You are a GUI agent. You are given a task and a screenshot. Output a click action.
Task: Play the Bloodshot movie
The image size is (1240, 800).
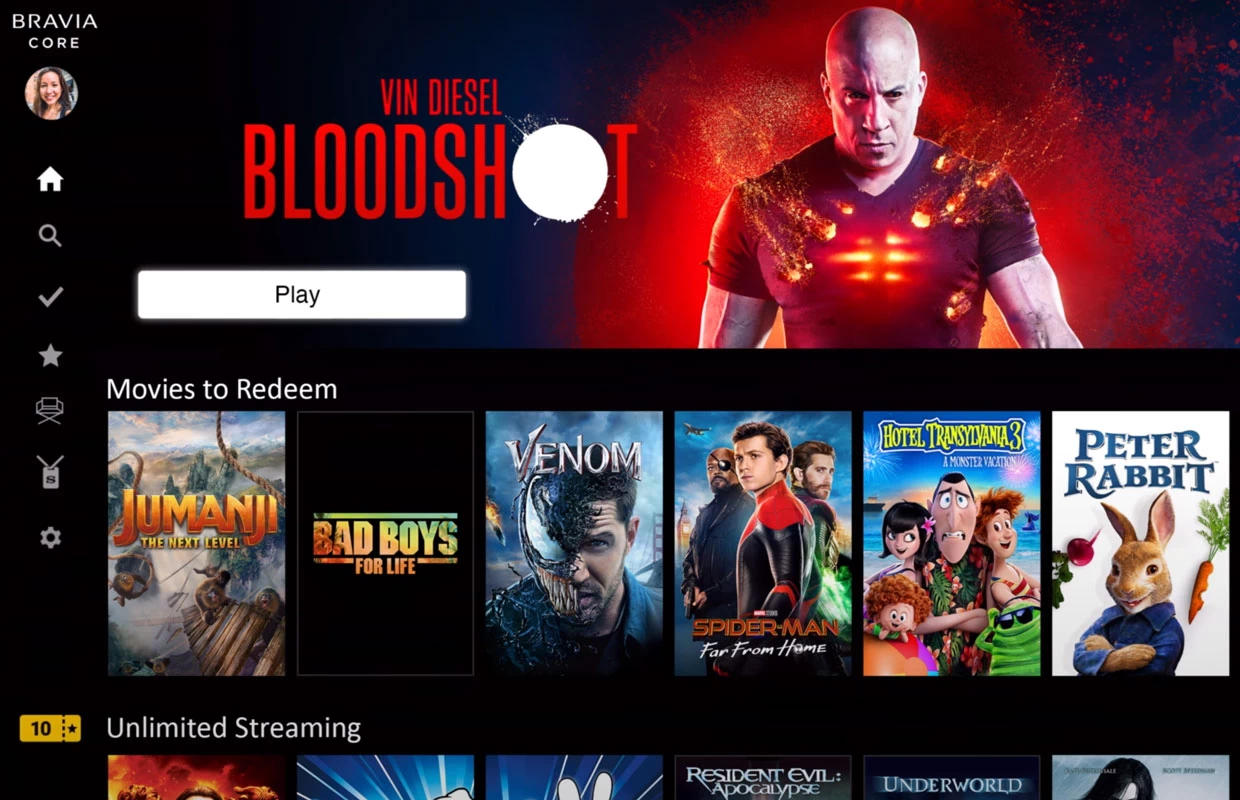tap(302, 295)
